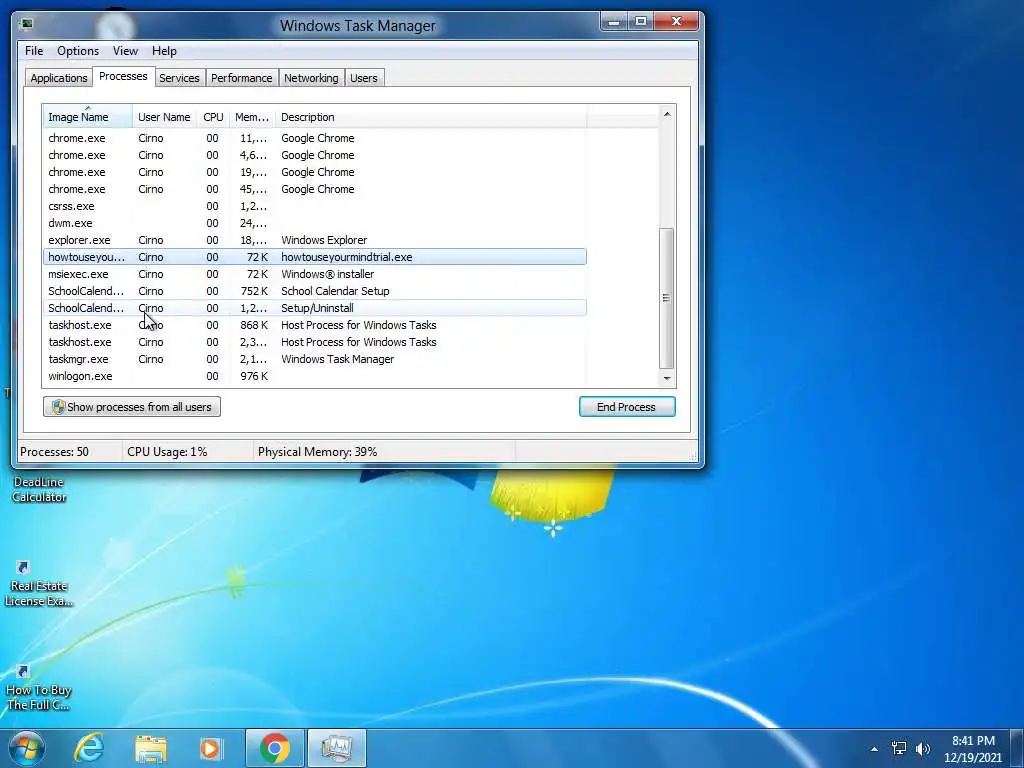
Task: Select dwm.exe process row
Action: click(x=315, y=223)
